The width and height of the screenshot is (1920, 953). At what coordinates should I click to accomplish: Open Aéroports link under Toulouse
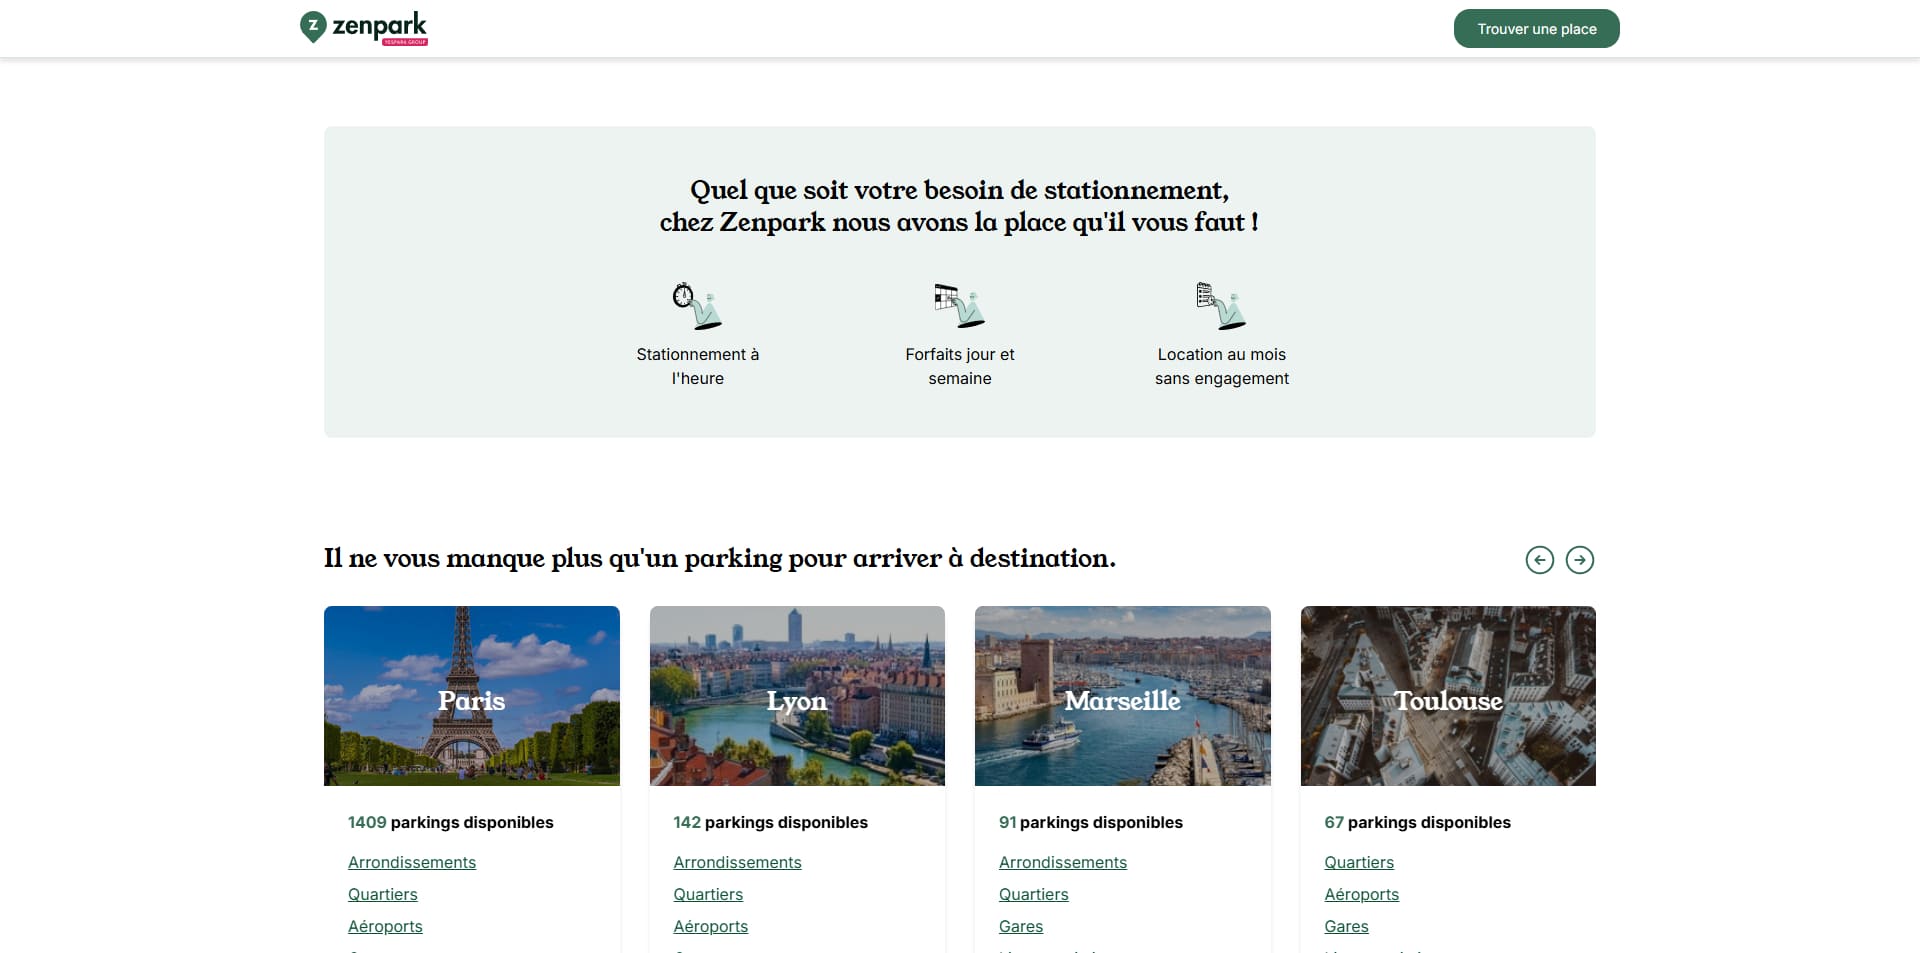tap(1362, 894)
